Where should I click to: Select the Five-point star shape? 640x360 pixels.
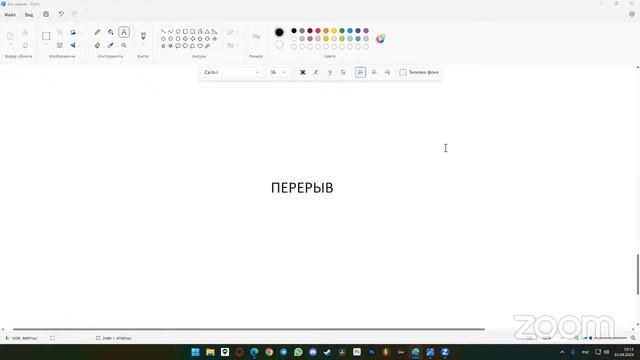coord(163,46)
